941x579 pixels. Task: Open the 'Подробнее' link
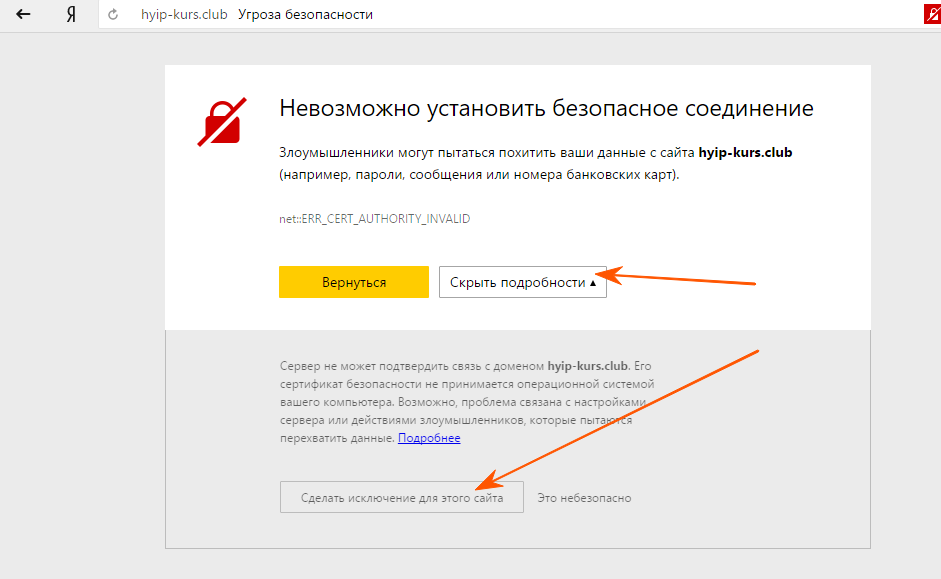tap(429, 438)
